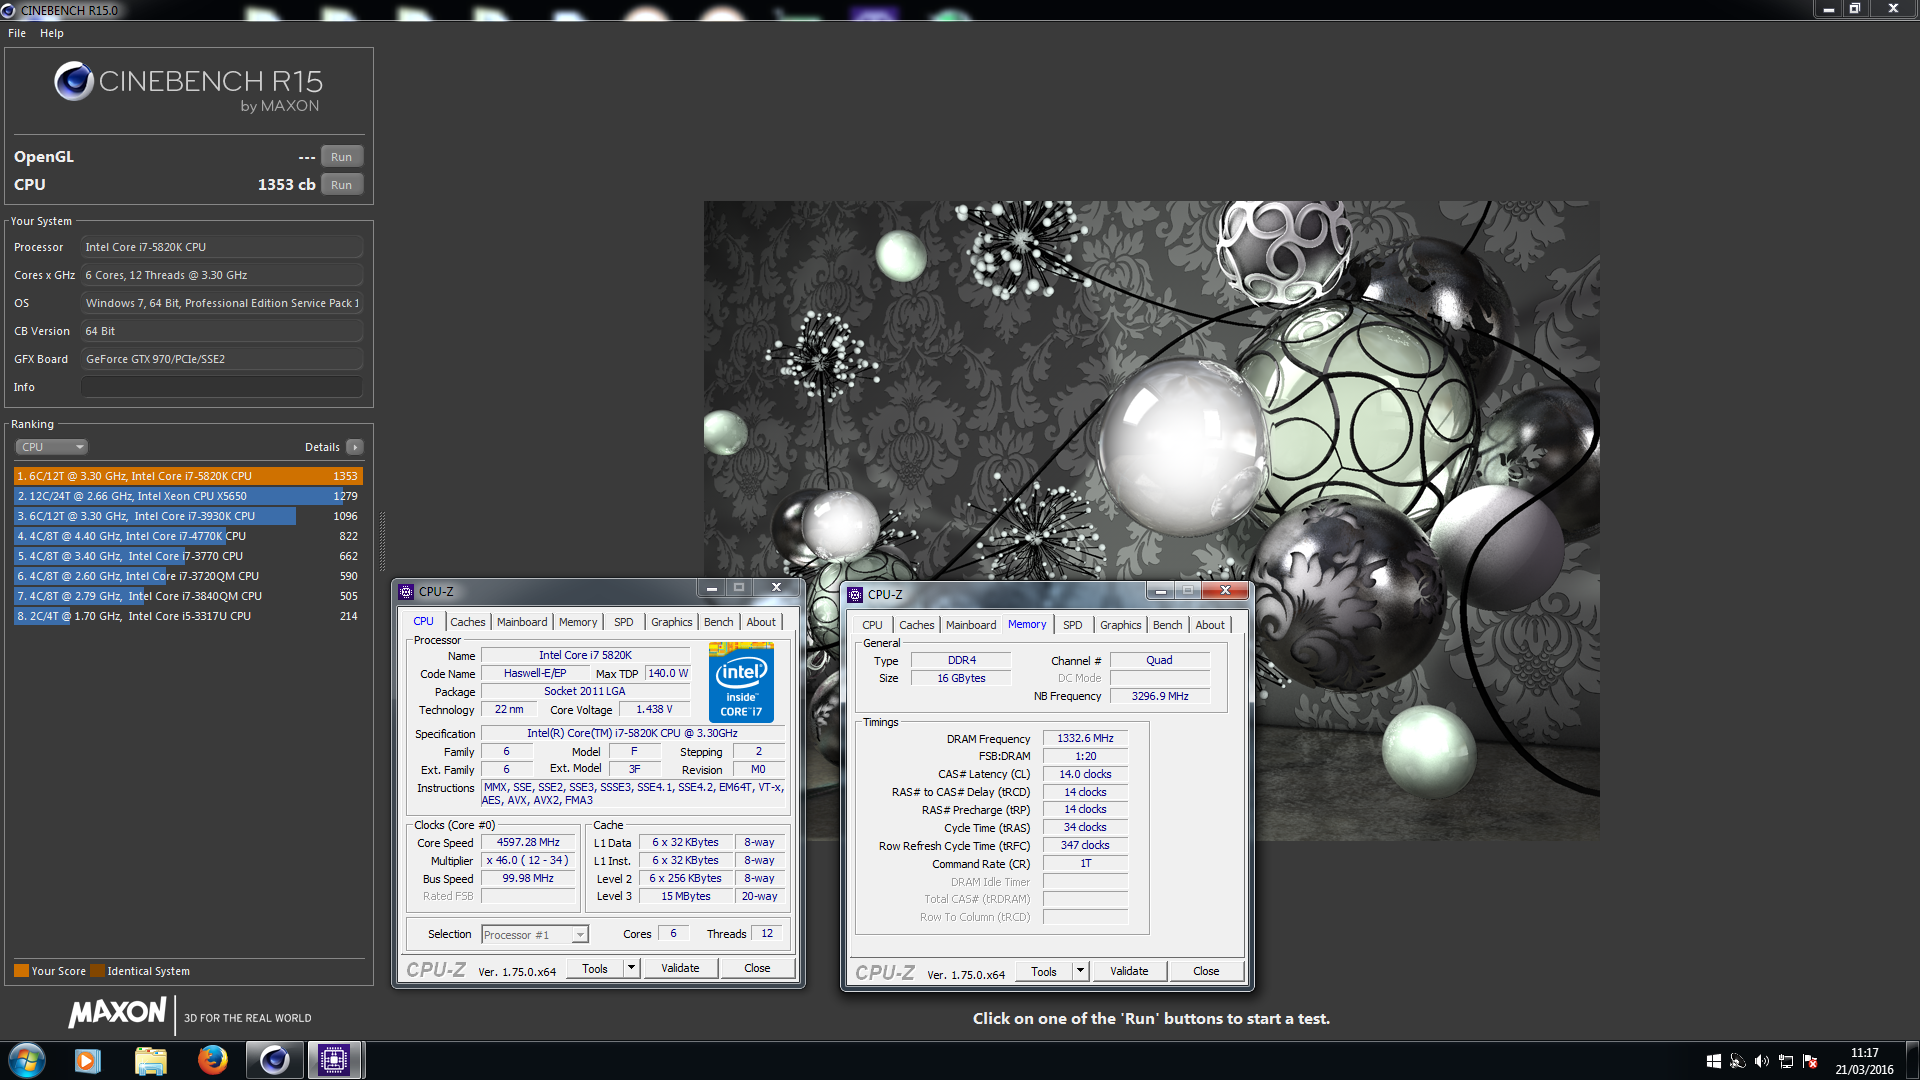Click the empty Info input field
This screenshot has width=1920, height=1080.
[222, 387]
